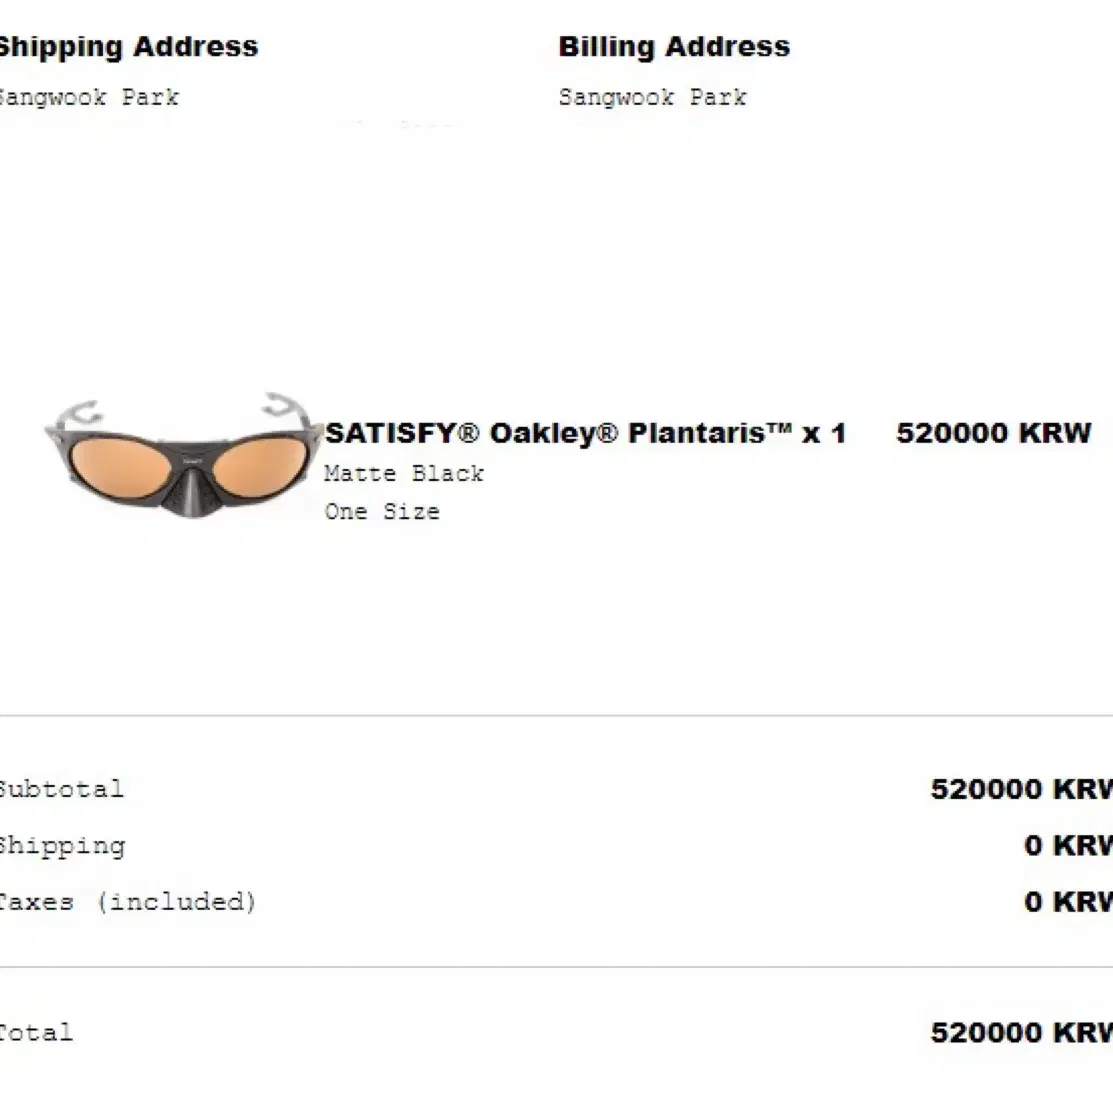
Task: Click Sangwook Park under Shipping Address
Action: click(x=89, y=97)
